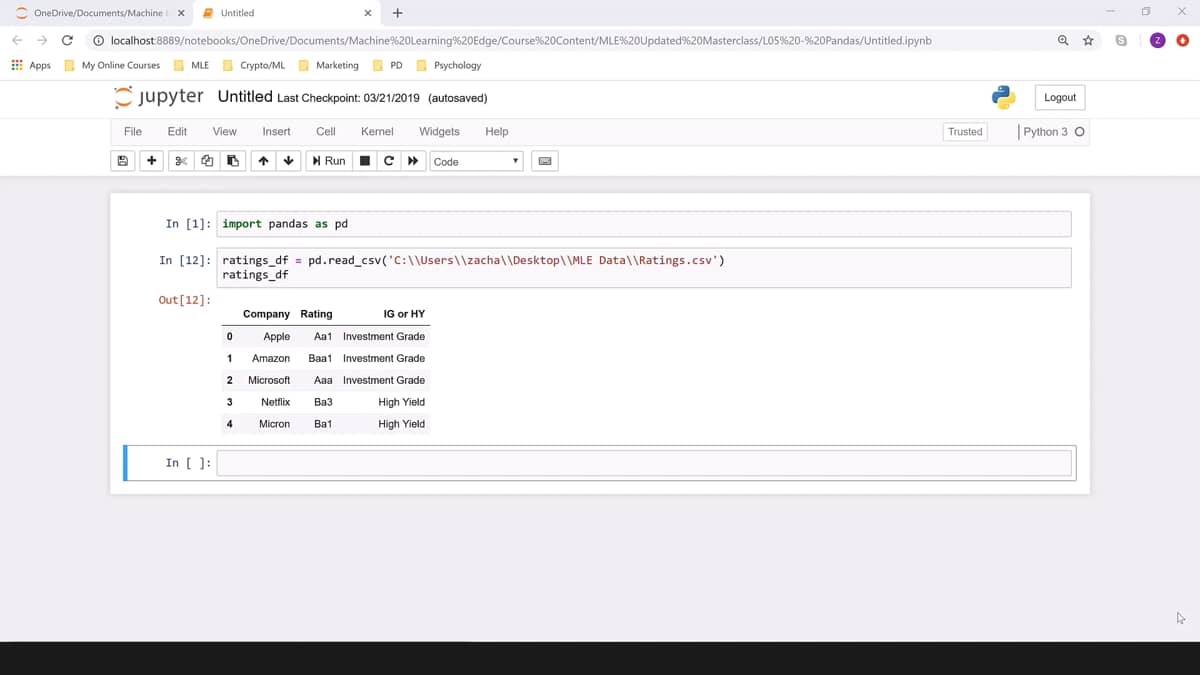Click the Logout button
Viewport: 1200px width, 675px height.
click(x=1060, y=97)
